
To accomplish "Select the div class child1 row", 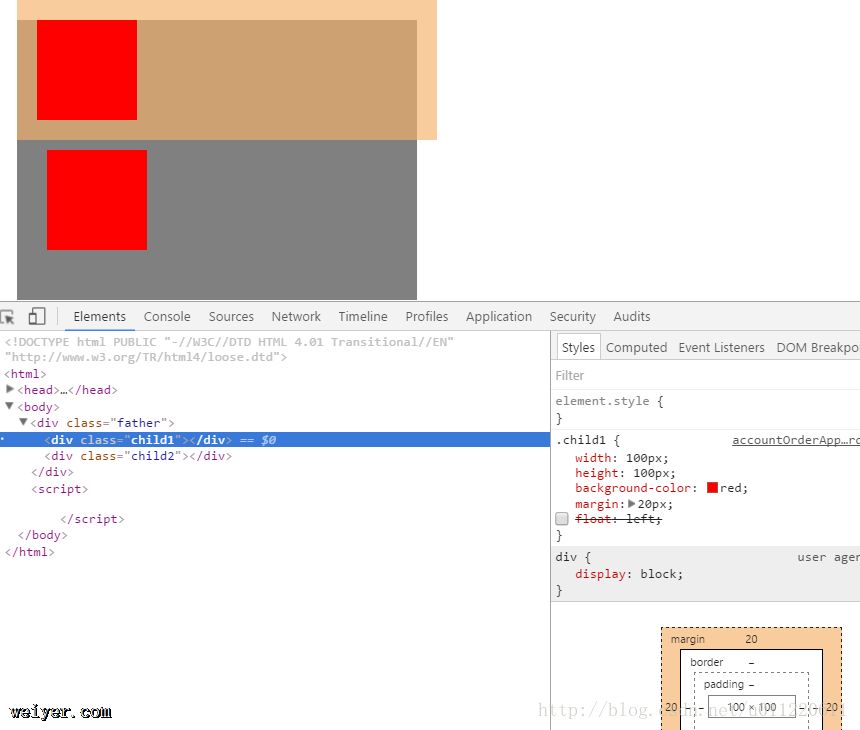I will [x=275, y=440].
